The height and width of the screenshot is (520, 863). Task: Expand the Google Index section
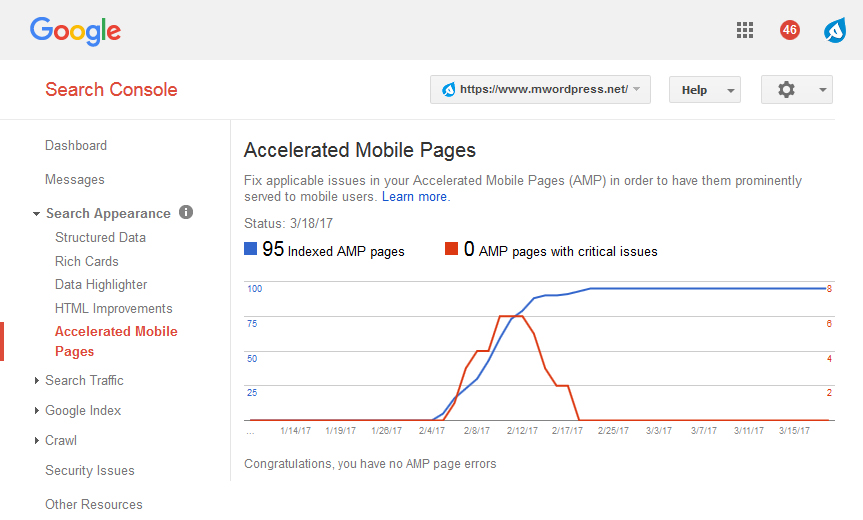point(36,410)
